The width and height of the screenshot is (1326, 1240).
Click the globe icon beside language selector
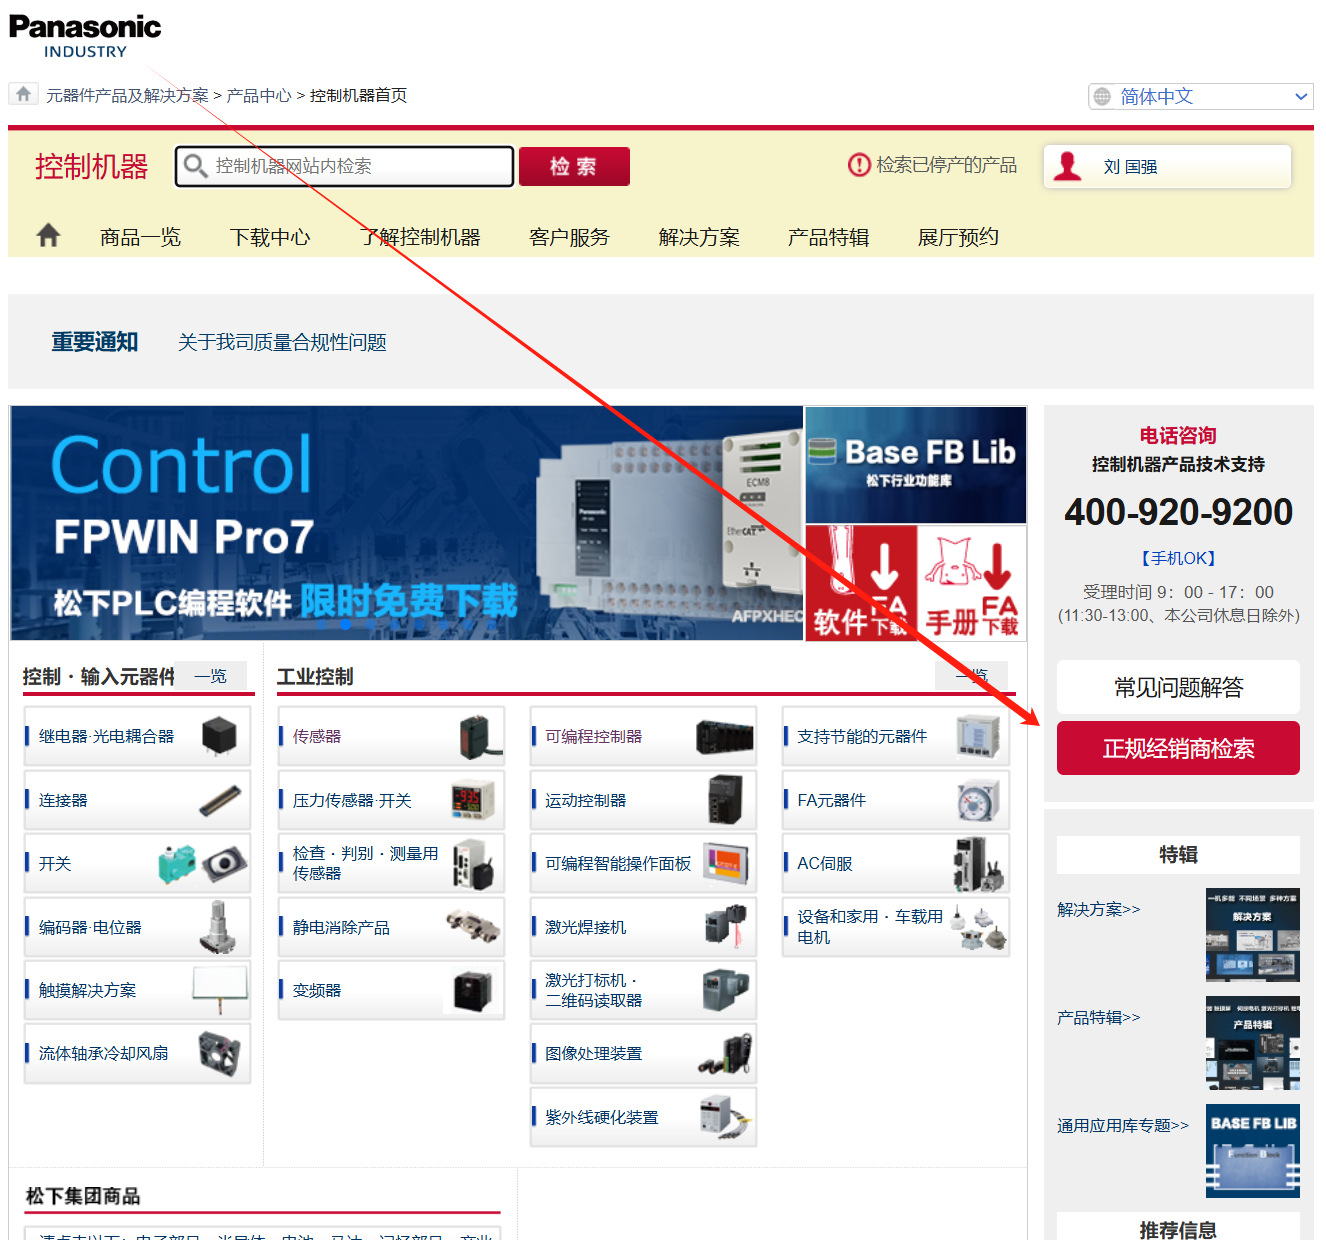[x=1102, y=96]
